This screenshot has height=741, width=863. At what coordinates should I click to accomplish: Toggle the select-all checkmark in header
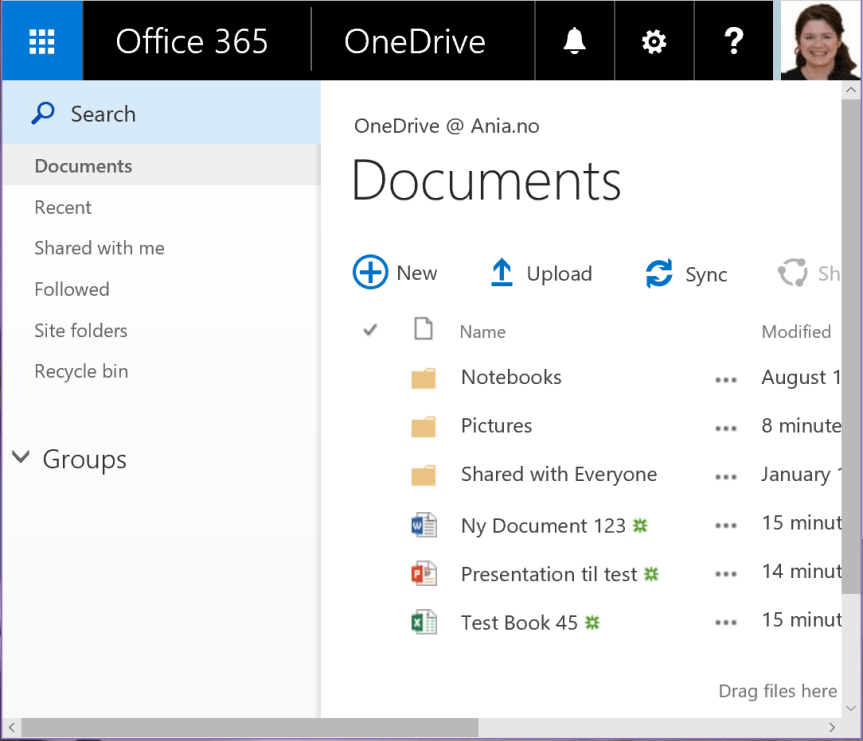pos(370,330)
